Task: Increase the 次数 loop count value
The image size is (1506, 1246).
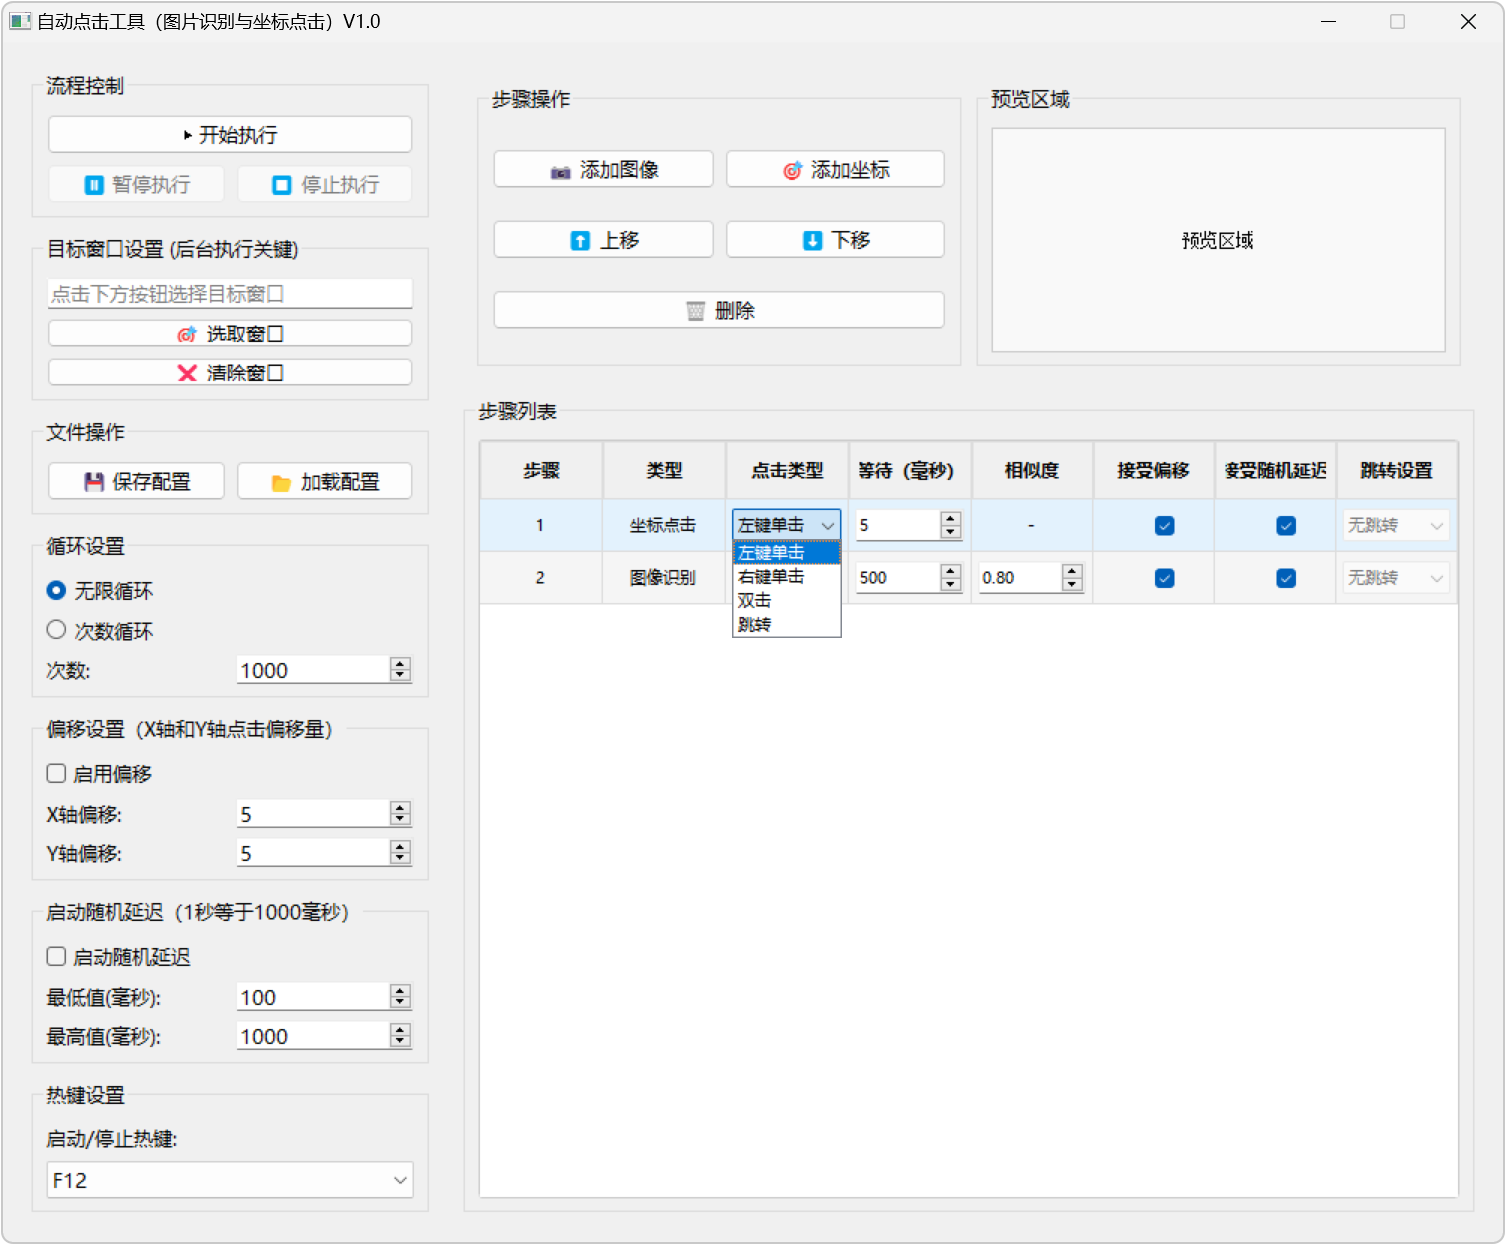Action: coord(400,664)
